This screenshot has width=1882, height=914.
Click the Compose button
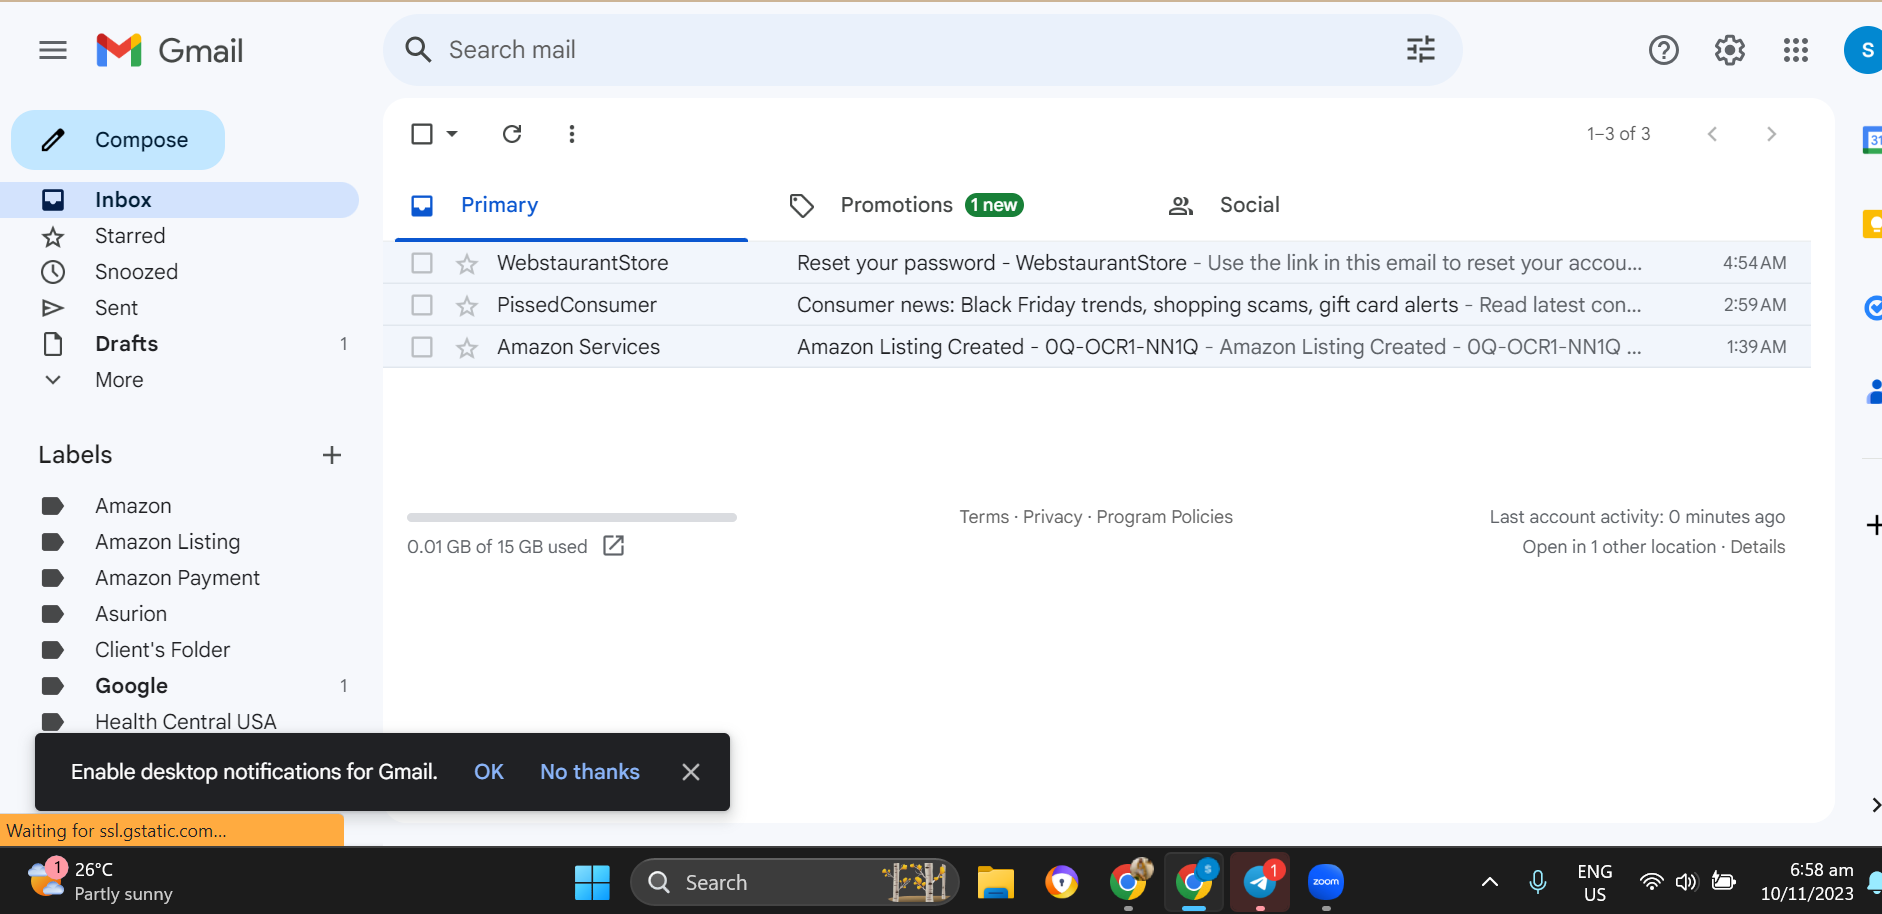coord(118,140)
